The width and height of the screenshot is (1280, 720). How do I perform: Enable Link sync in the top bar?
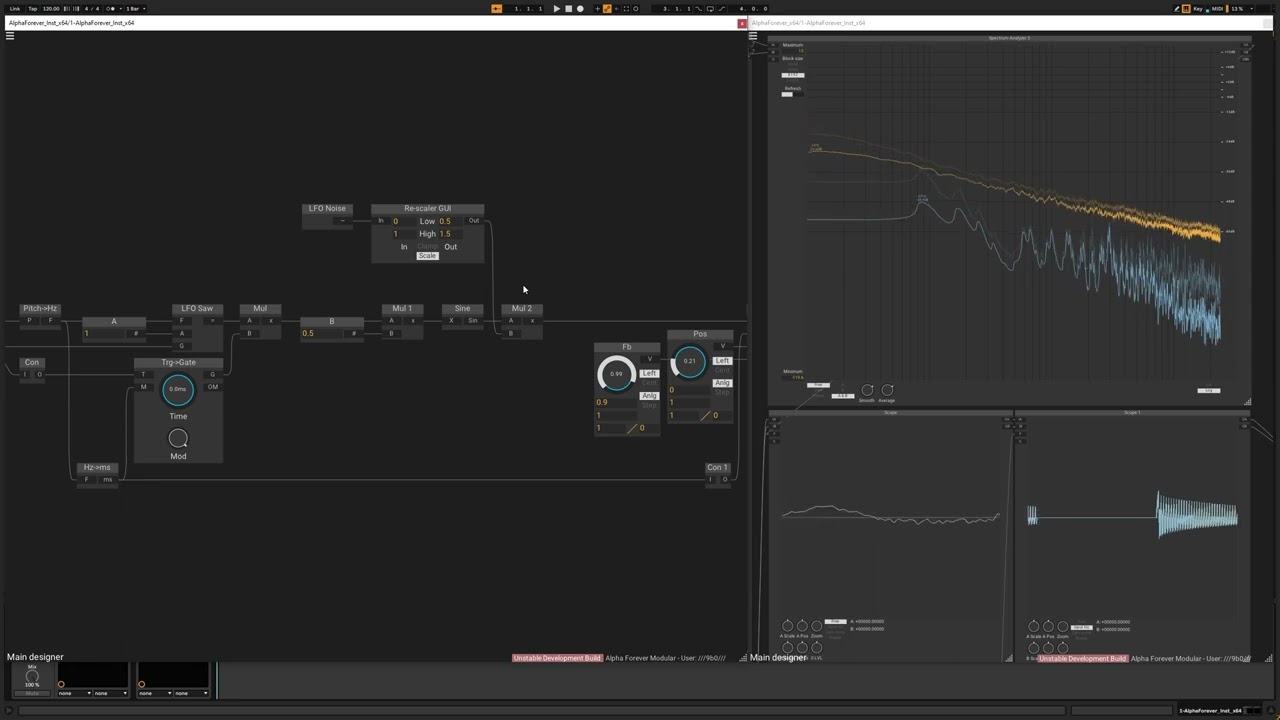tap(15, 8)
